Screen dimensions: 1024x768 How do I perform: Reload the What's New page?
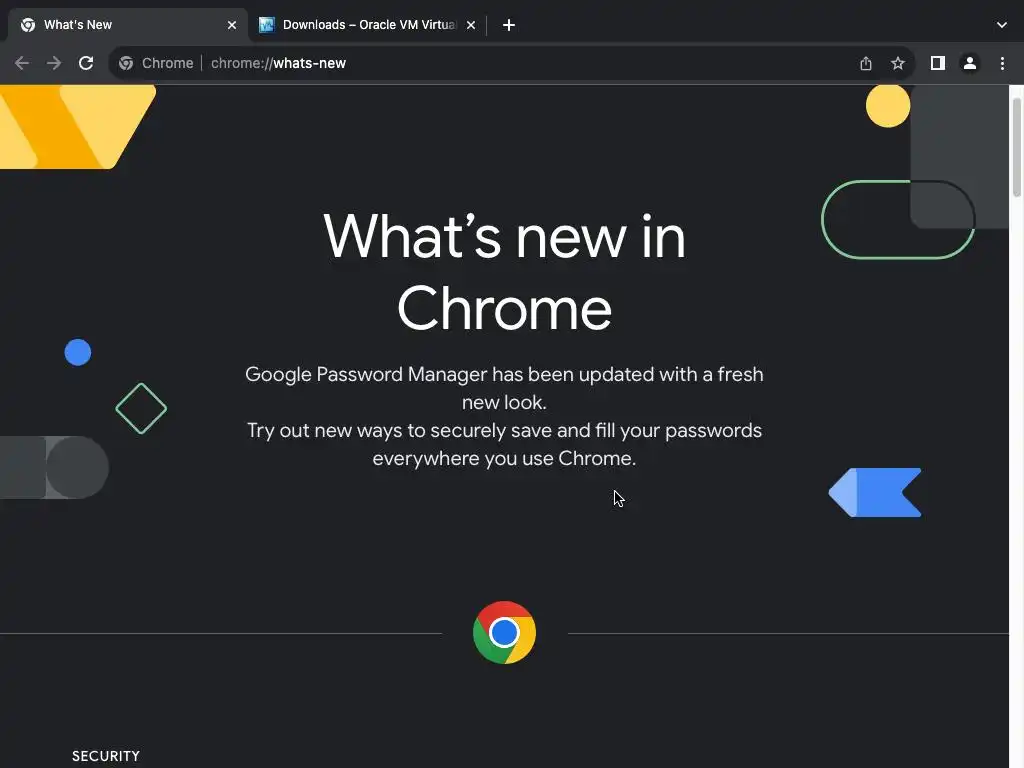86,63
